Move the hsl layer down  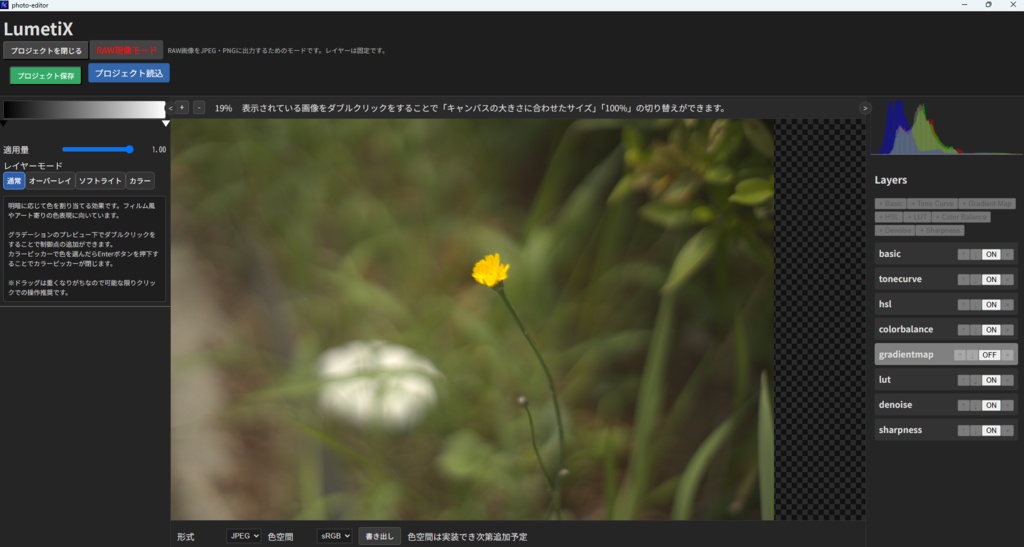(976, 305)
